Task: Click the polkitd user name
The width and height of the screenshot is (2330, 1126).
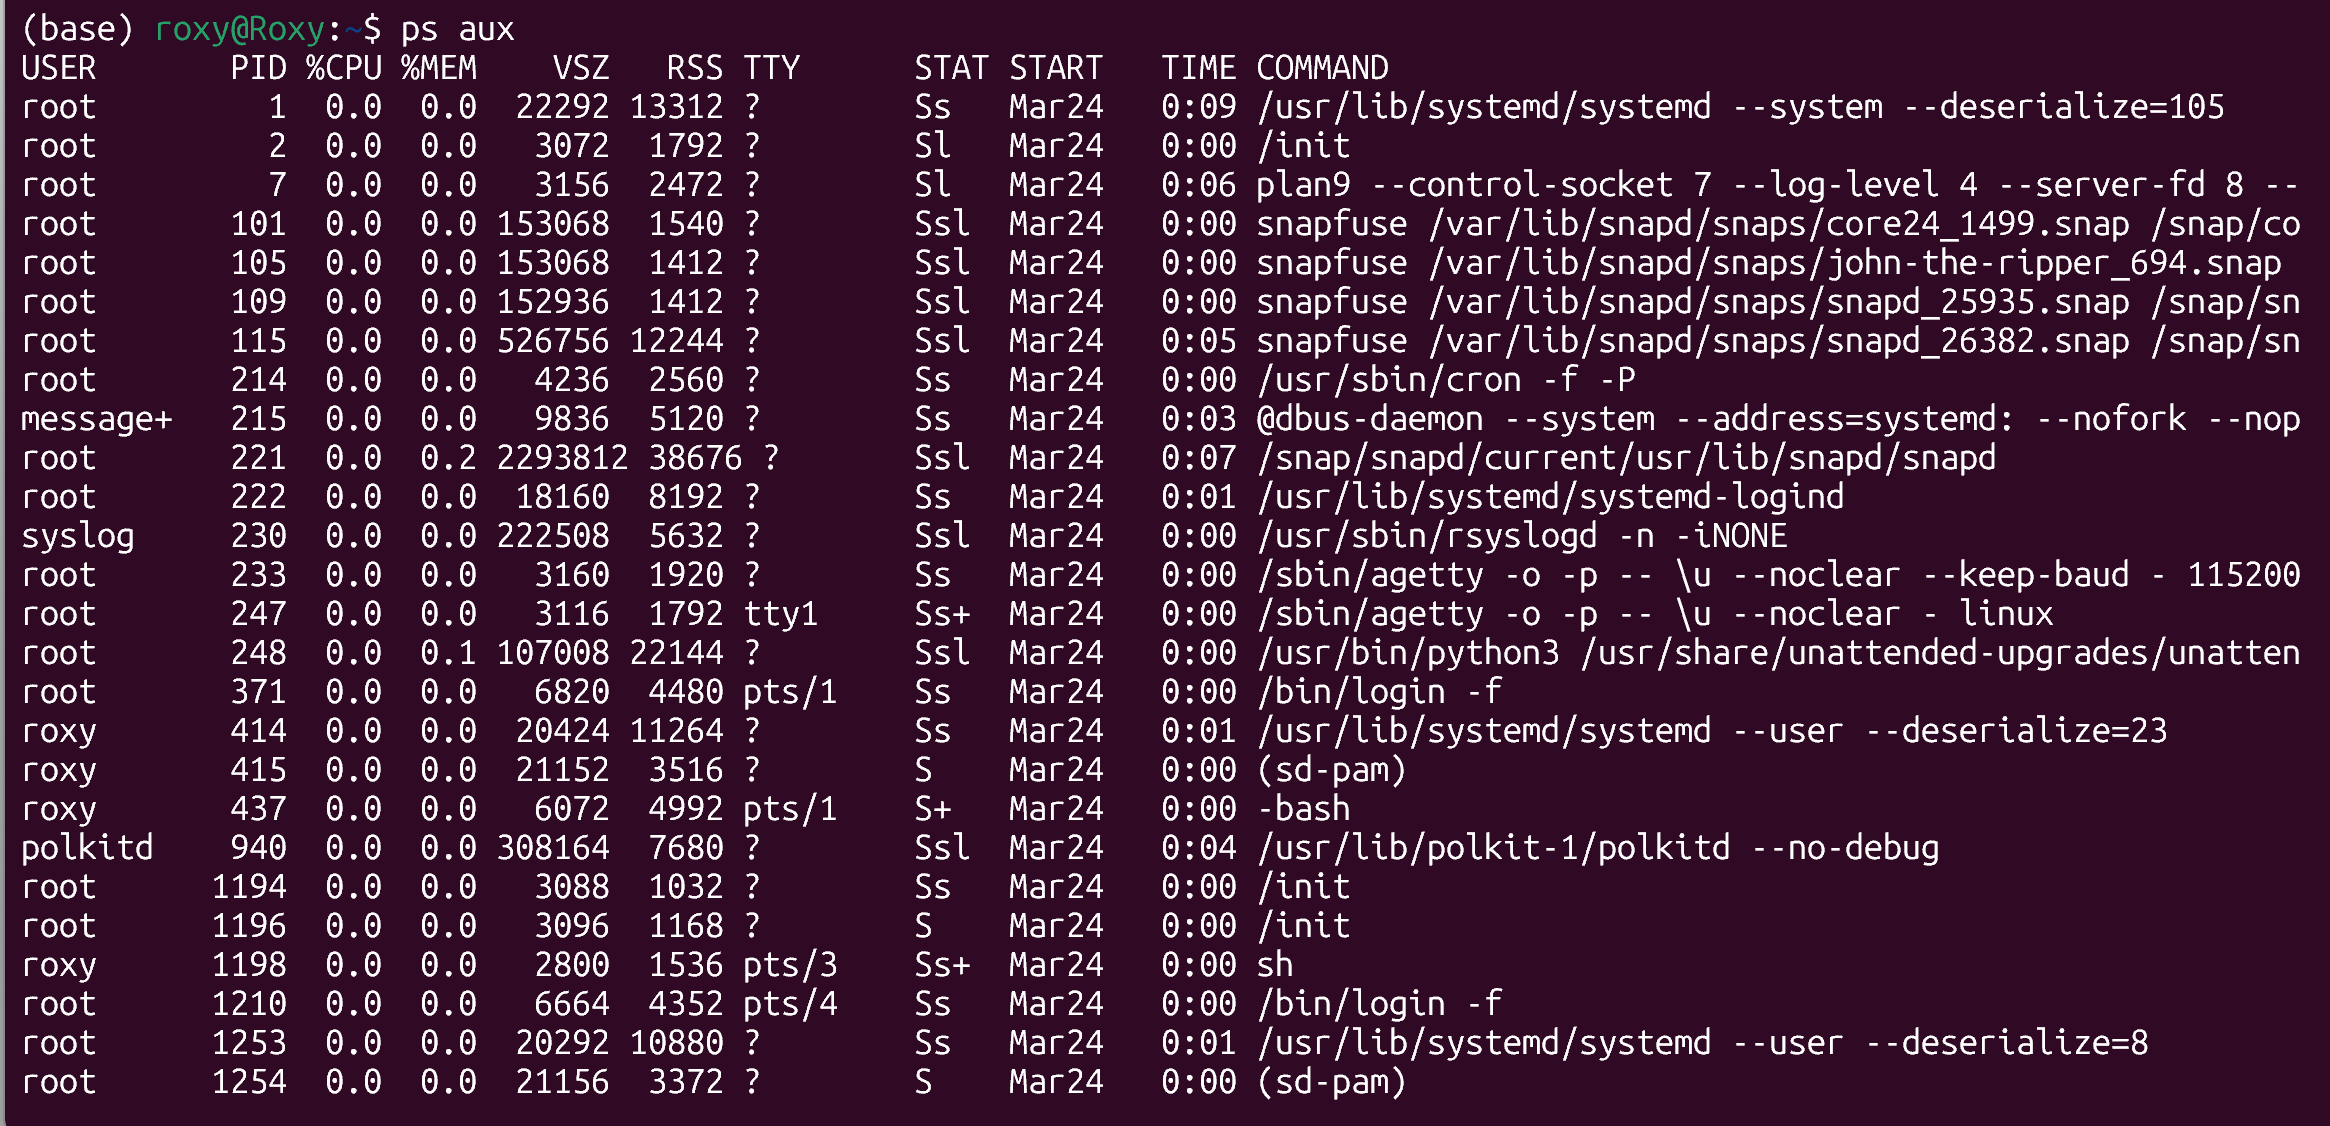Action: pyautogui.click(x=87, y=848)
